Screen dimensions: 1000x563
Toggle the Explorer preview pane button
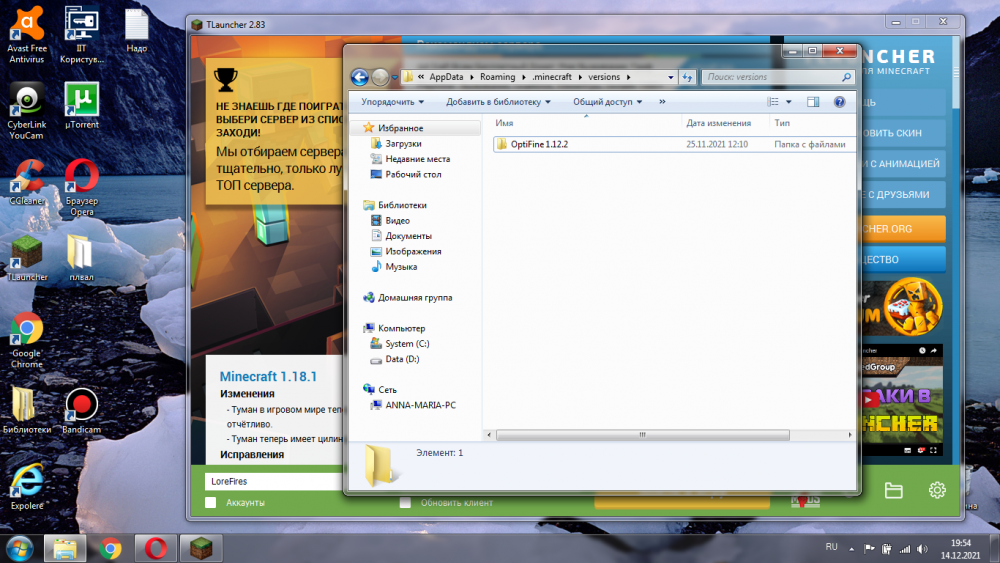tap(813, 102)
